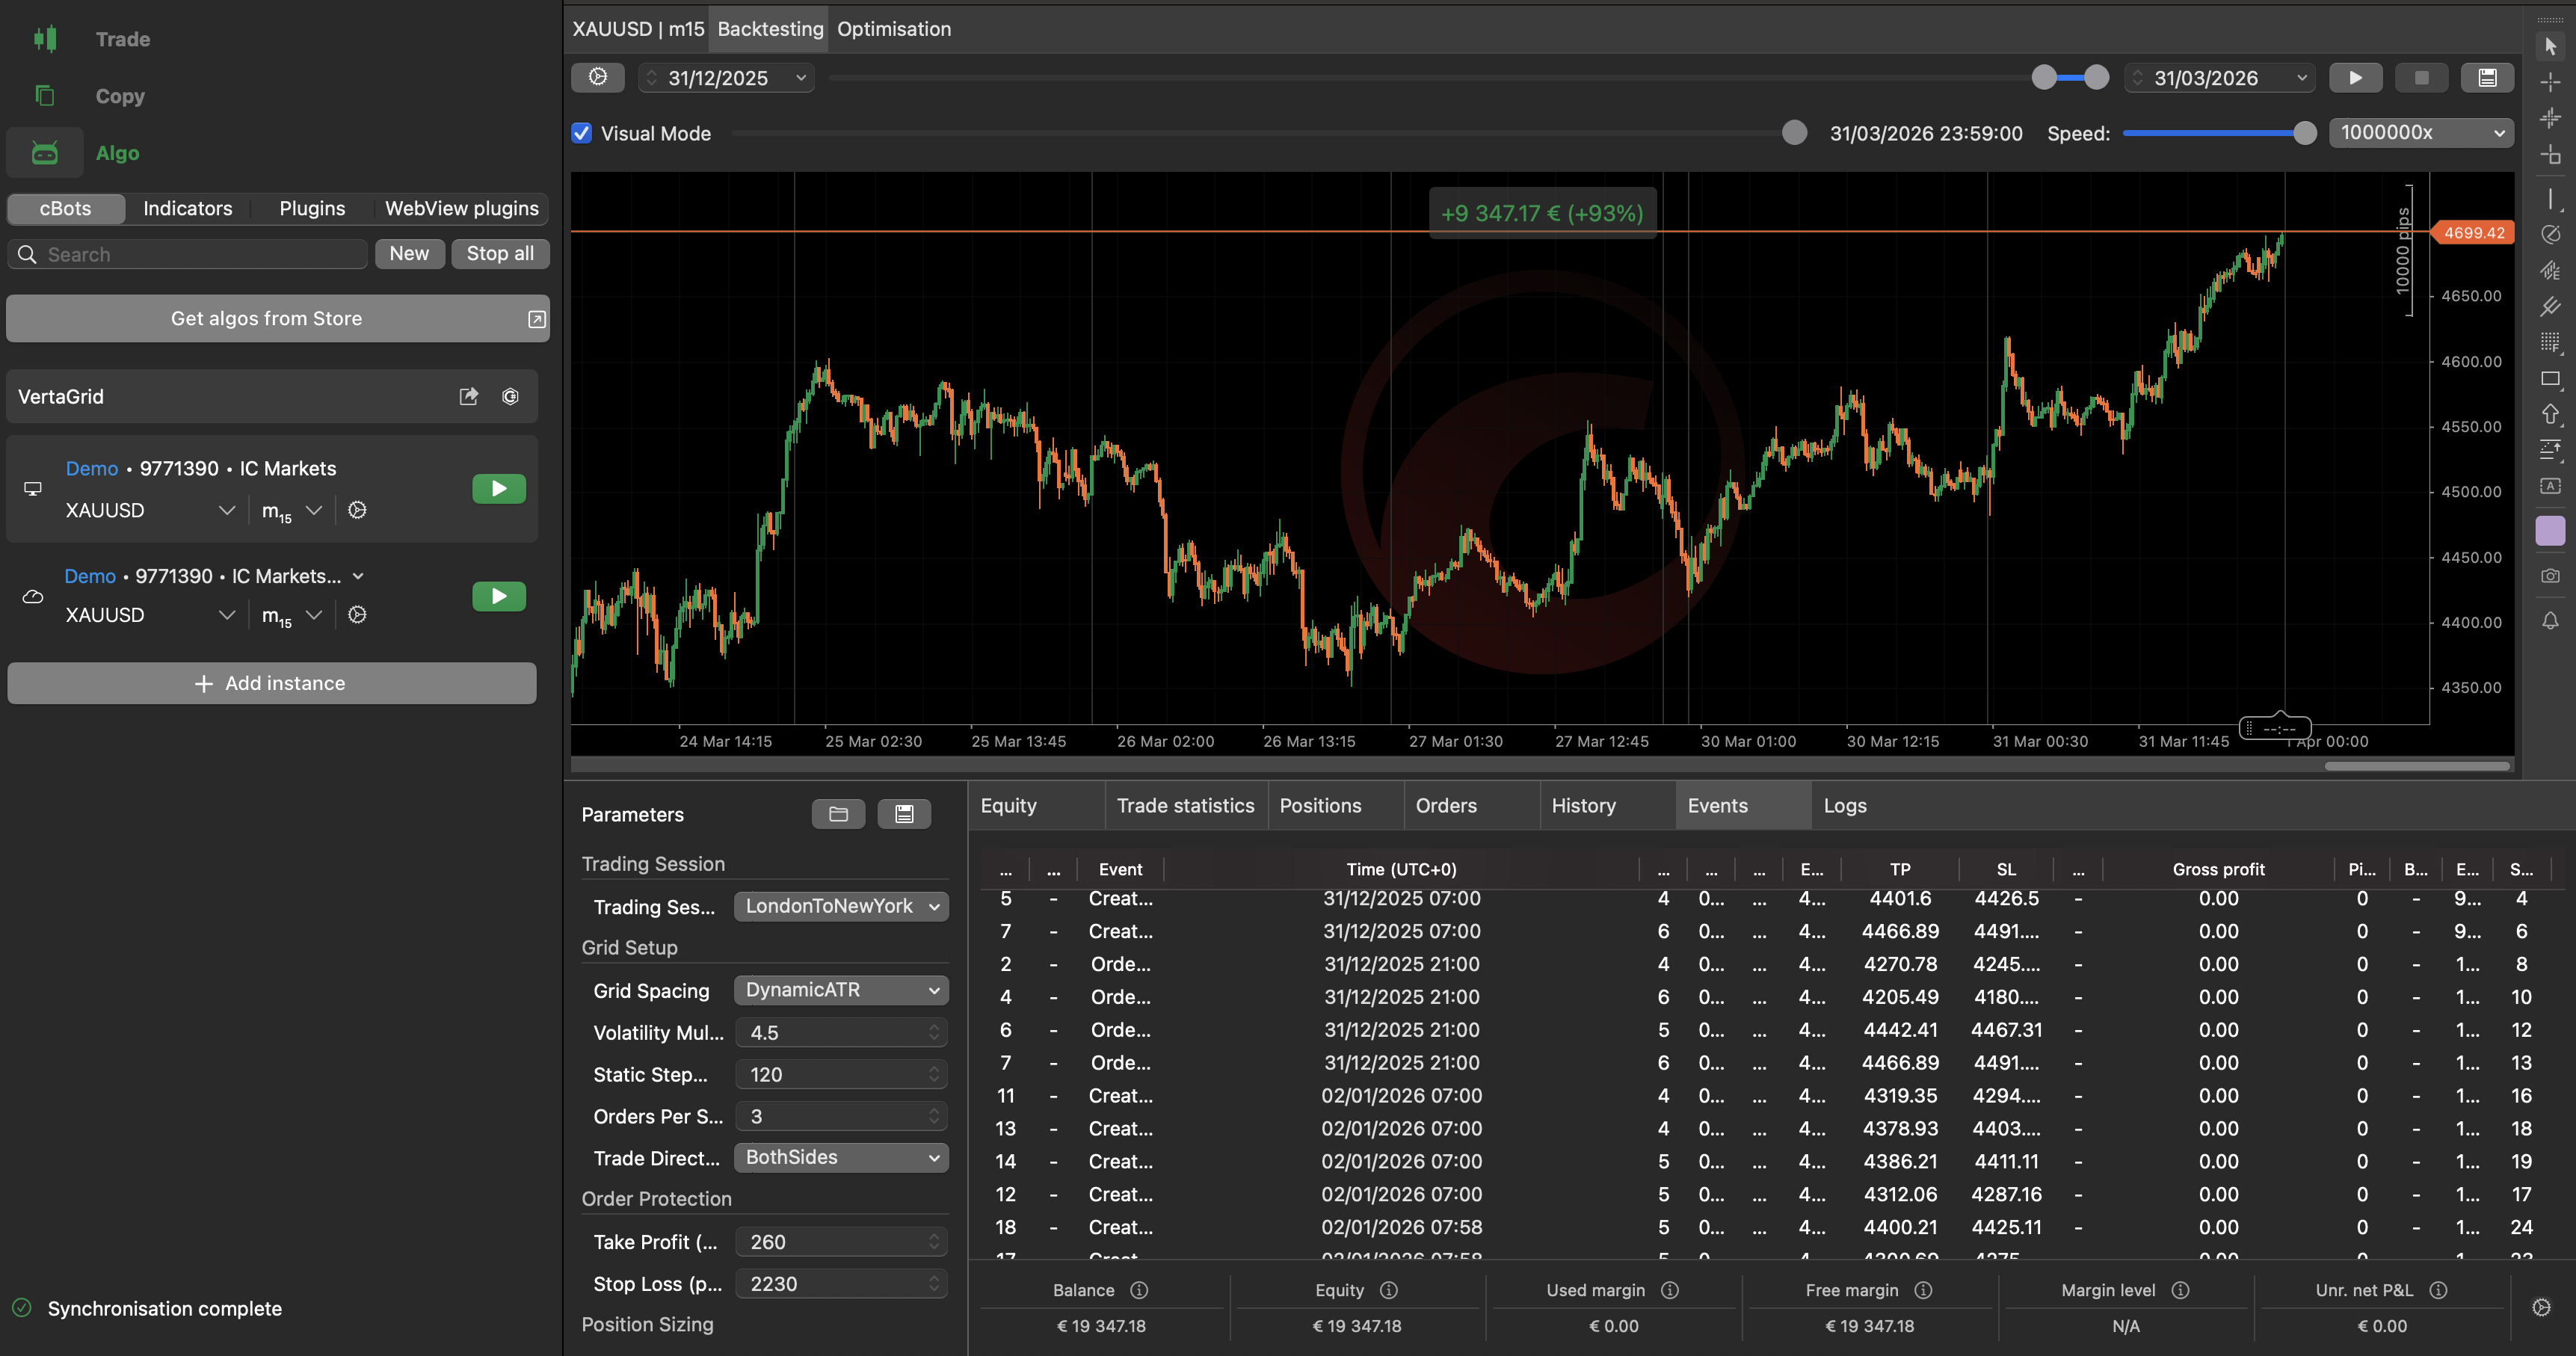Click the Add instance button

coord(271,684)
